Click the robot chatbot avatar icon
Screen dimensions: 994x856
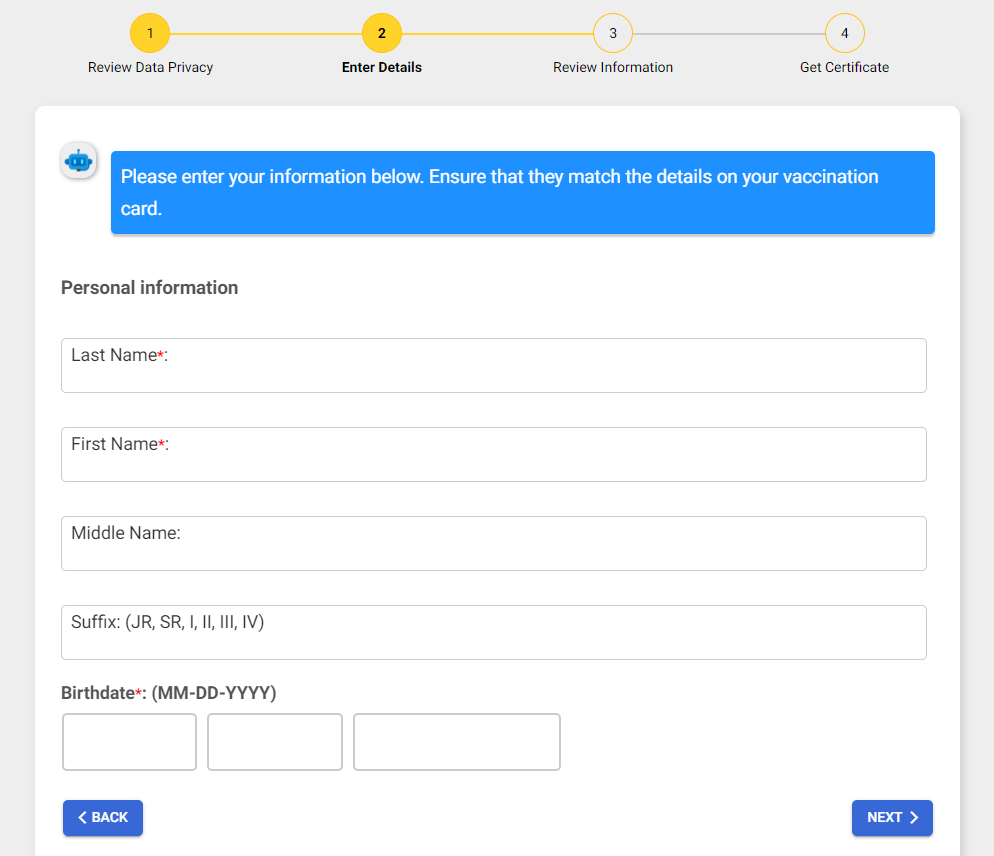point(78,161)
